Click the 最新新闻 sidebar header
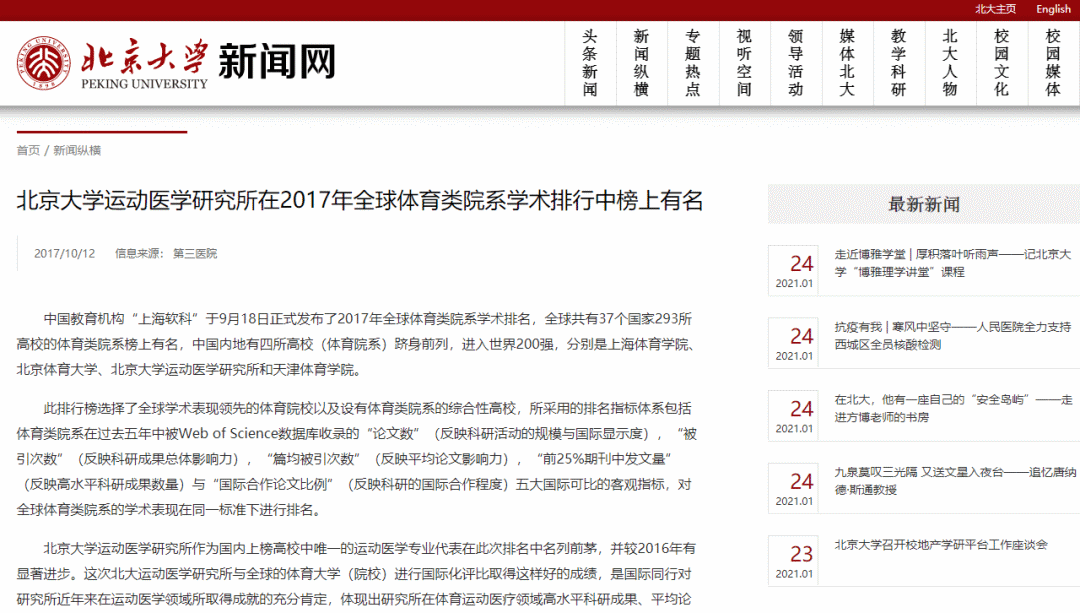 [924, 204]
